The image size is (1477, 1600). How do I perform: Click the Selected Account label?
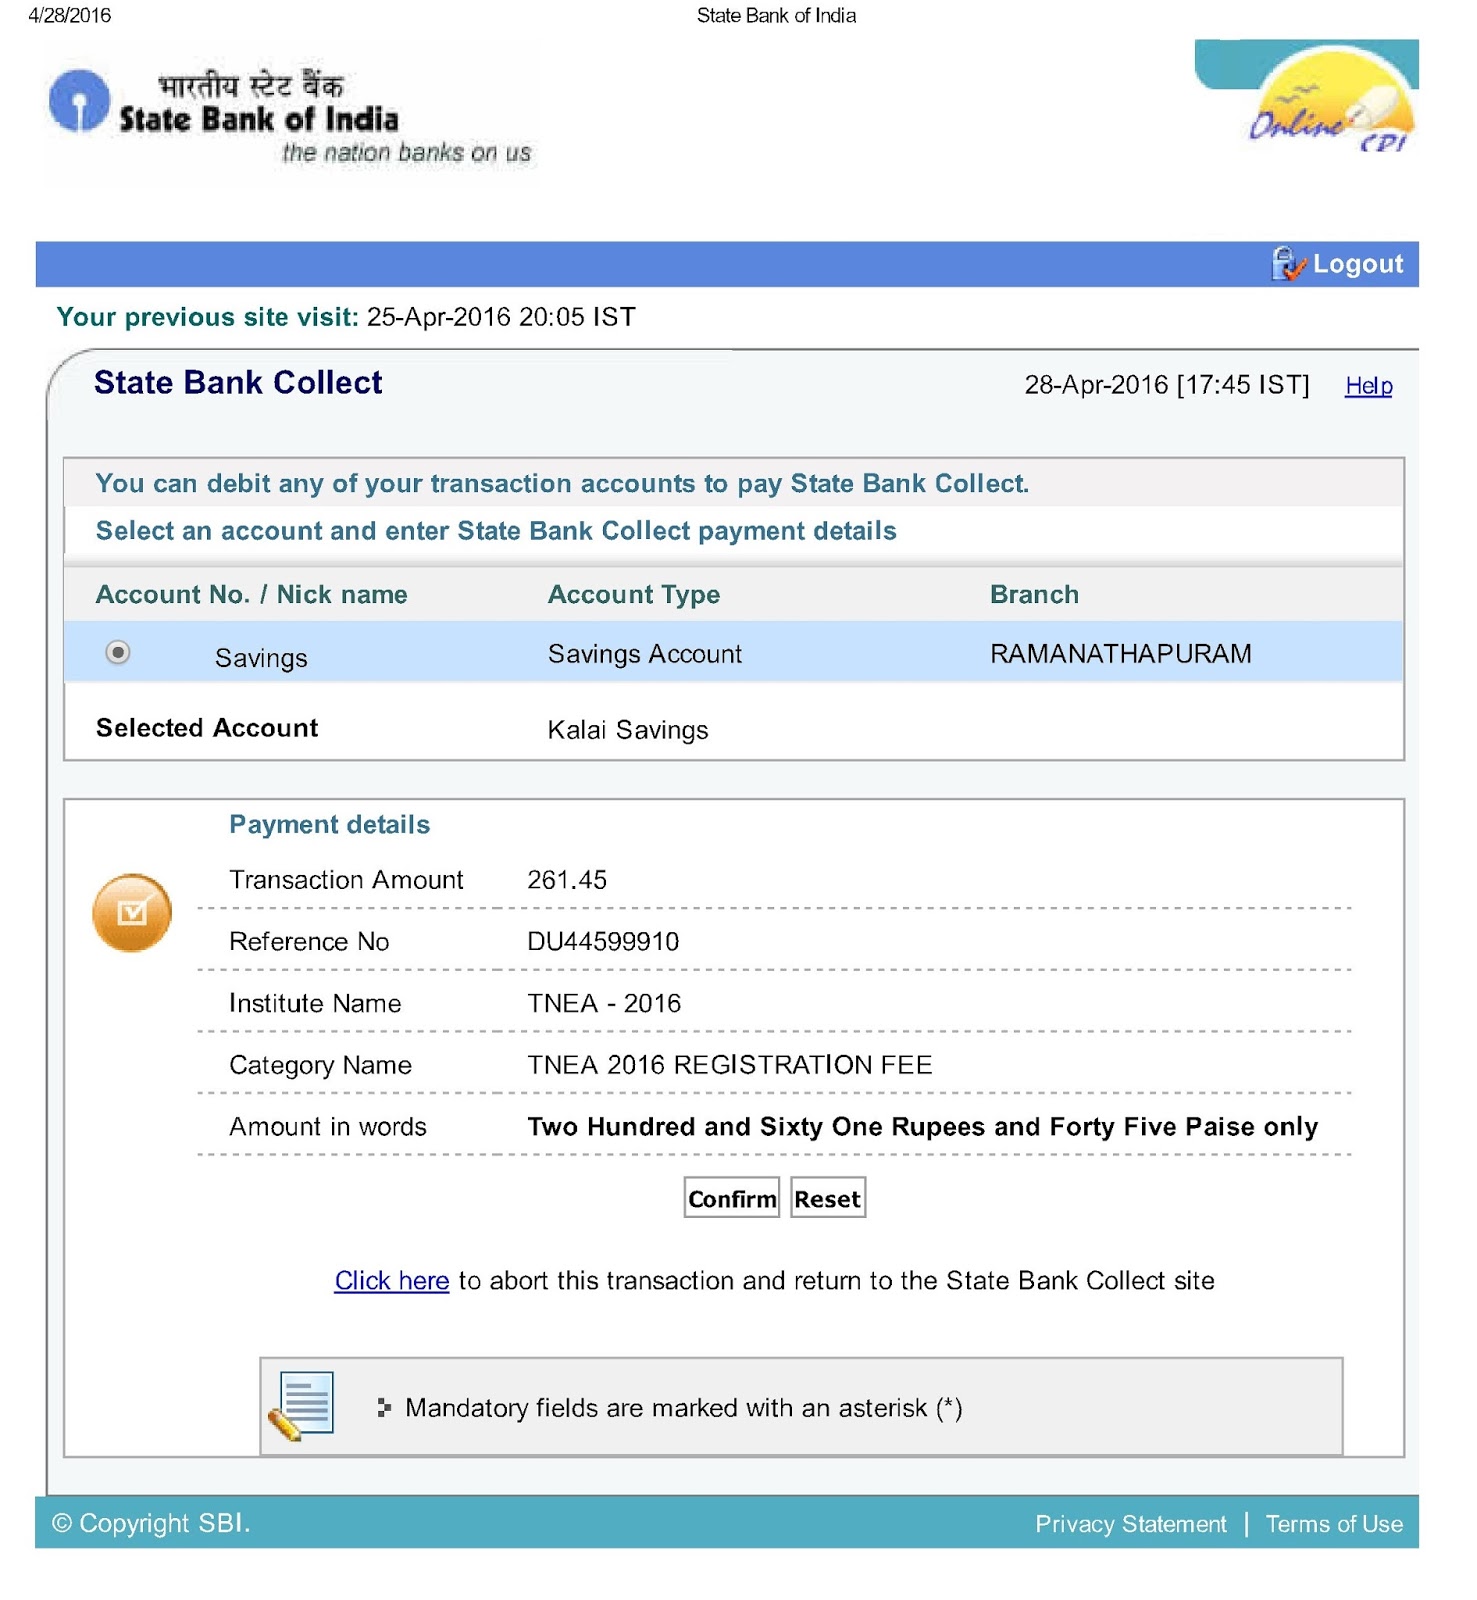207,728
